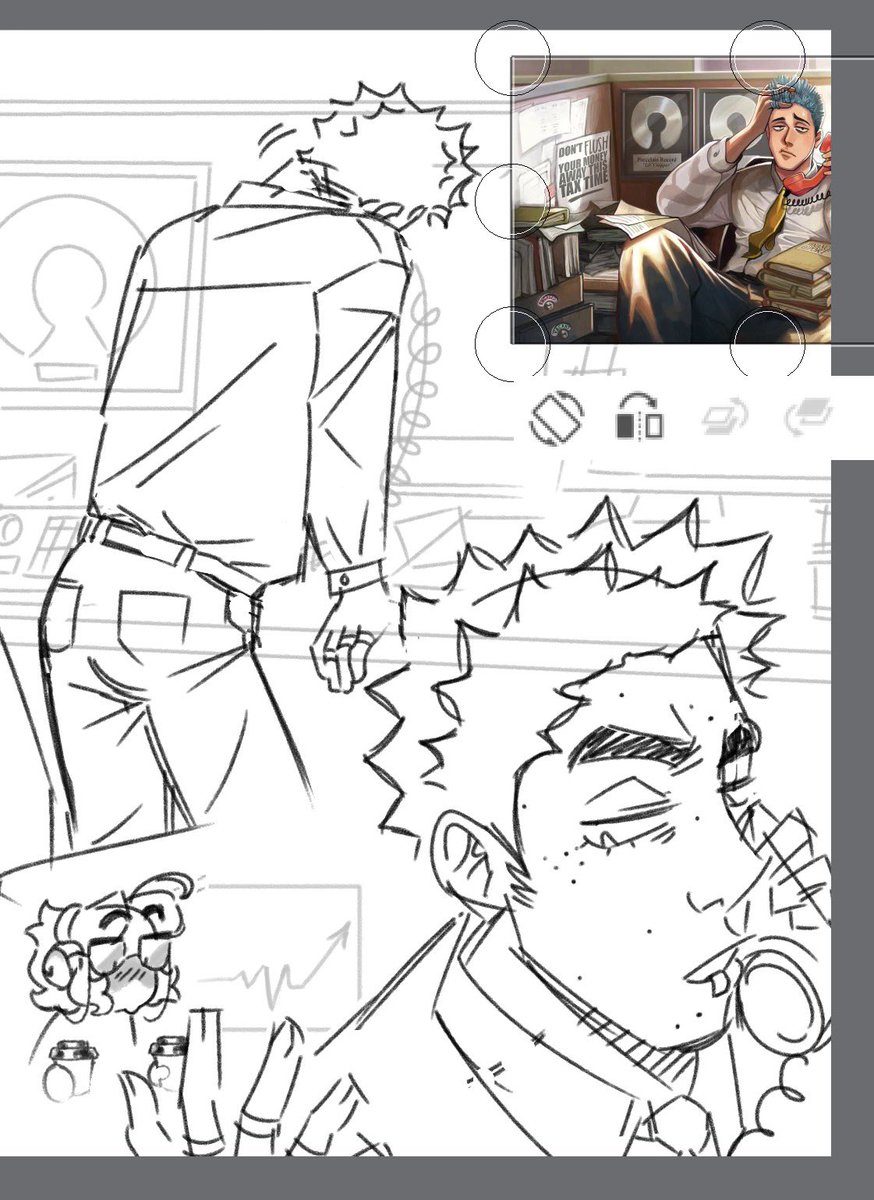Click the top-edge handle circle near the blue hair
Viewport: 874px width, 1200px height.
(768, 57)
